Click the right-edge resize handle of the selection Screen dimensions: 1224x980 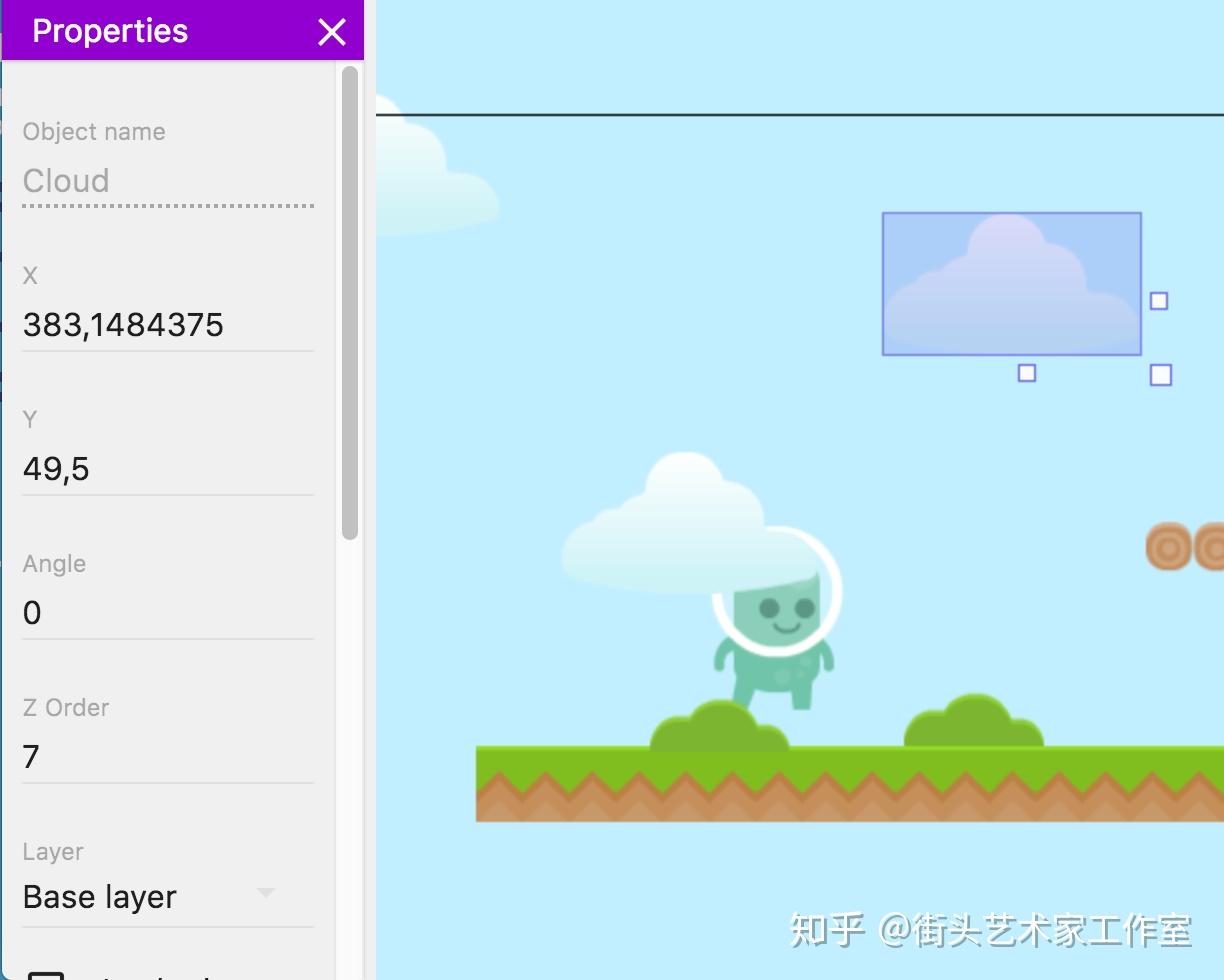pos(1159,299)
